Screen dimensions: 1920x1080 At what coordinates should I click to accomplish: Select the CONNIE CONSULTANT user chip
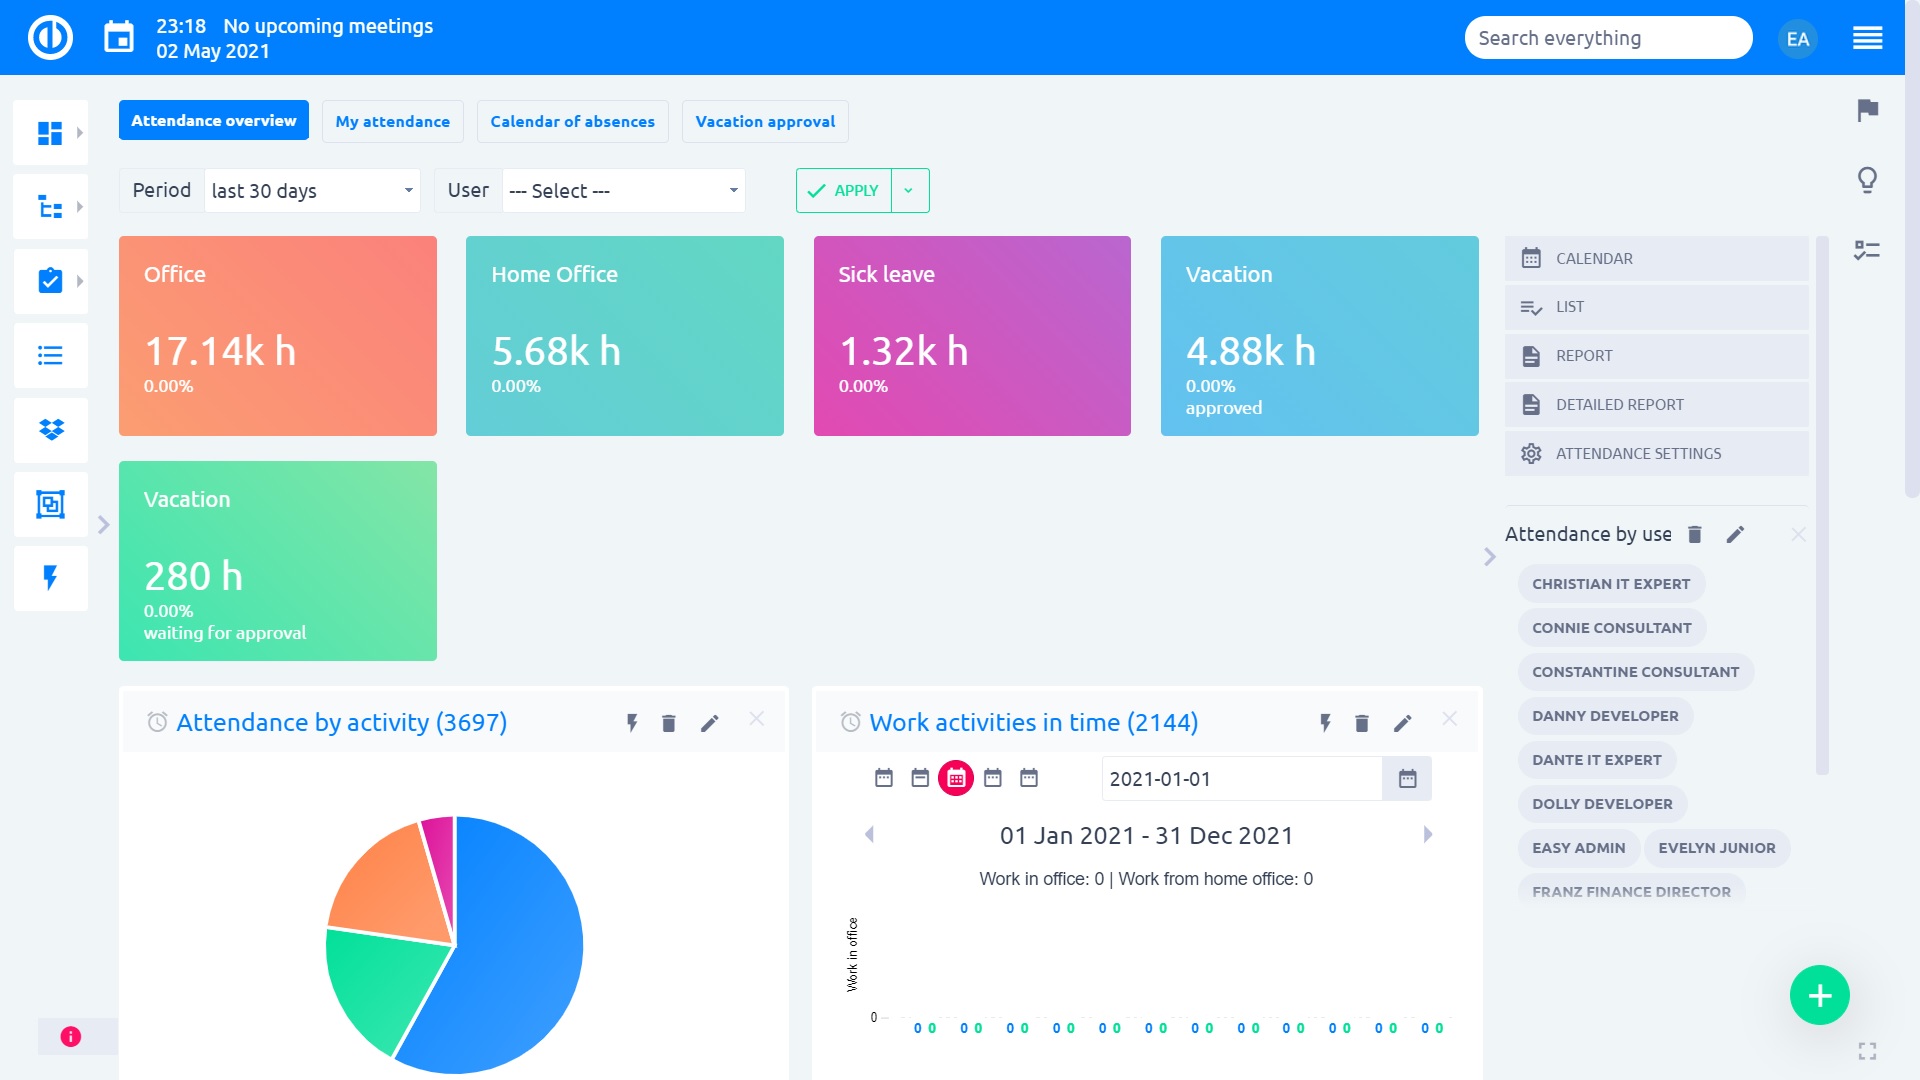pyautogui.click(x=1611, y=627)
